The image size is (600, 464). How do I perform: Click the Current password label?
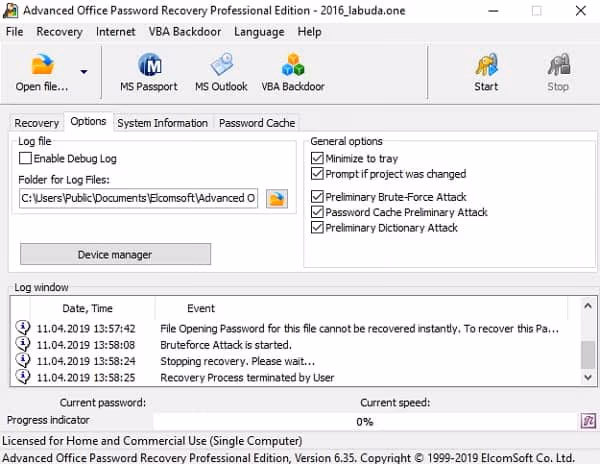click(x=103, y=402)
